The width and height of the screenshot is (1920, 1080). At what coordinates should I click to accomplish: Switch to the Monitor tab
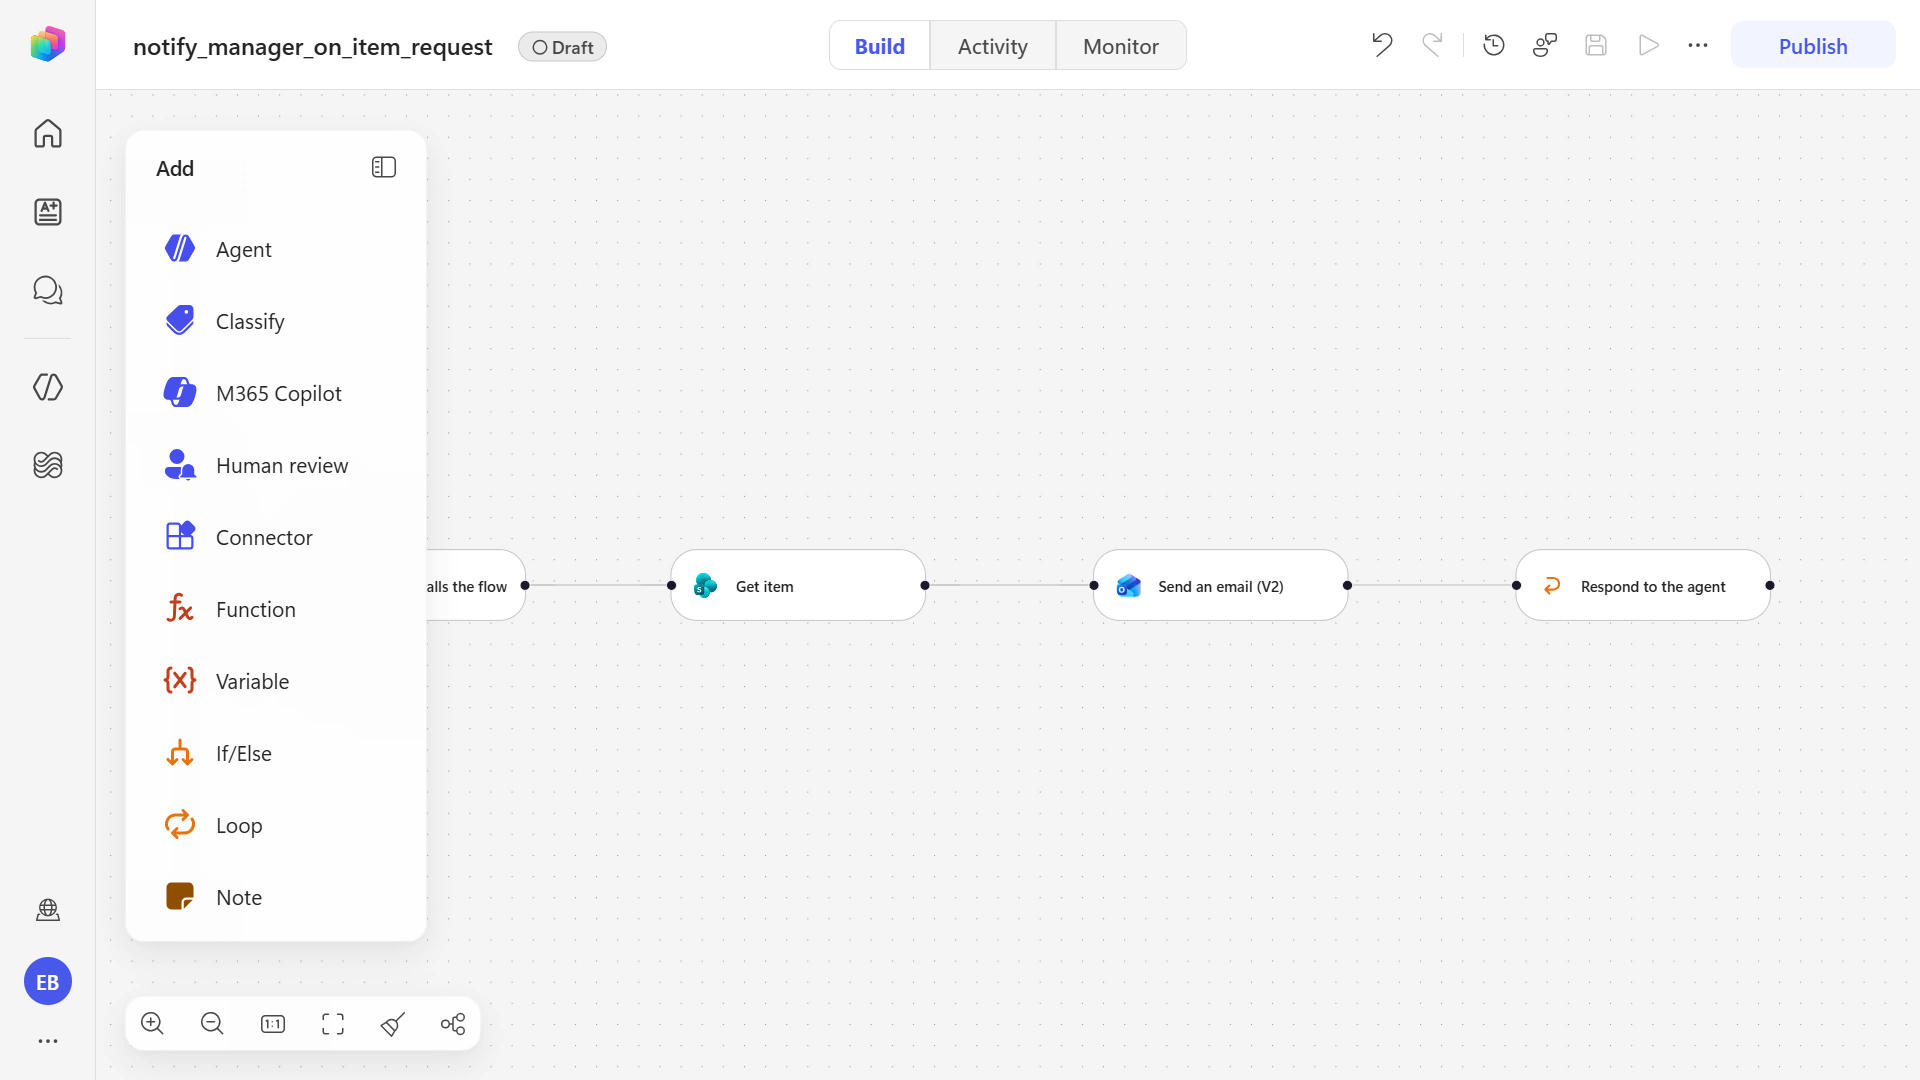click(x=1121, y=46)
